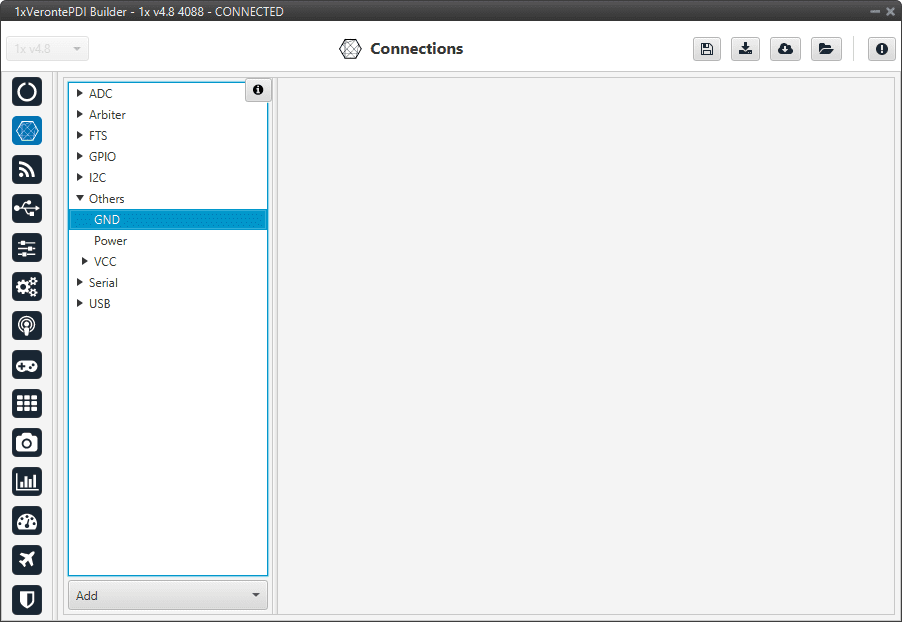Select the Others tree label
Screen dimensions: 902x622
coord(106,199)
